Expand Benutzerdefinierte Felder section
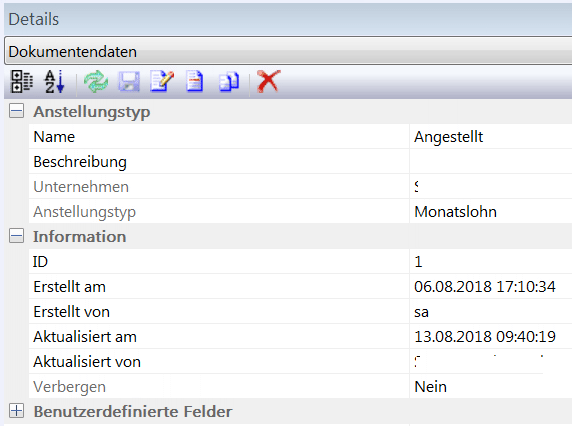Image resolution: width=572 pixels, height=426 pixels. 16,411
